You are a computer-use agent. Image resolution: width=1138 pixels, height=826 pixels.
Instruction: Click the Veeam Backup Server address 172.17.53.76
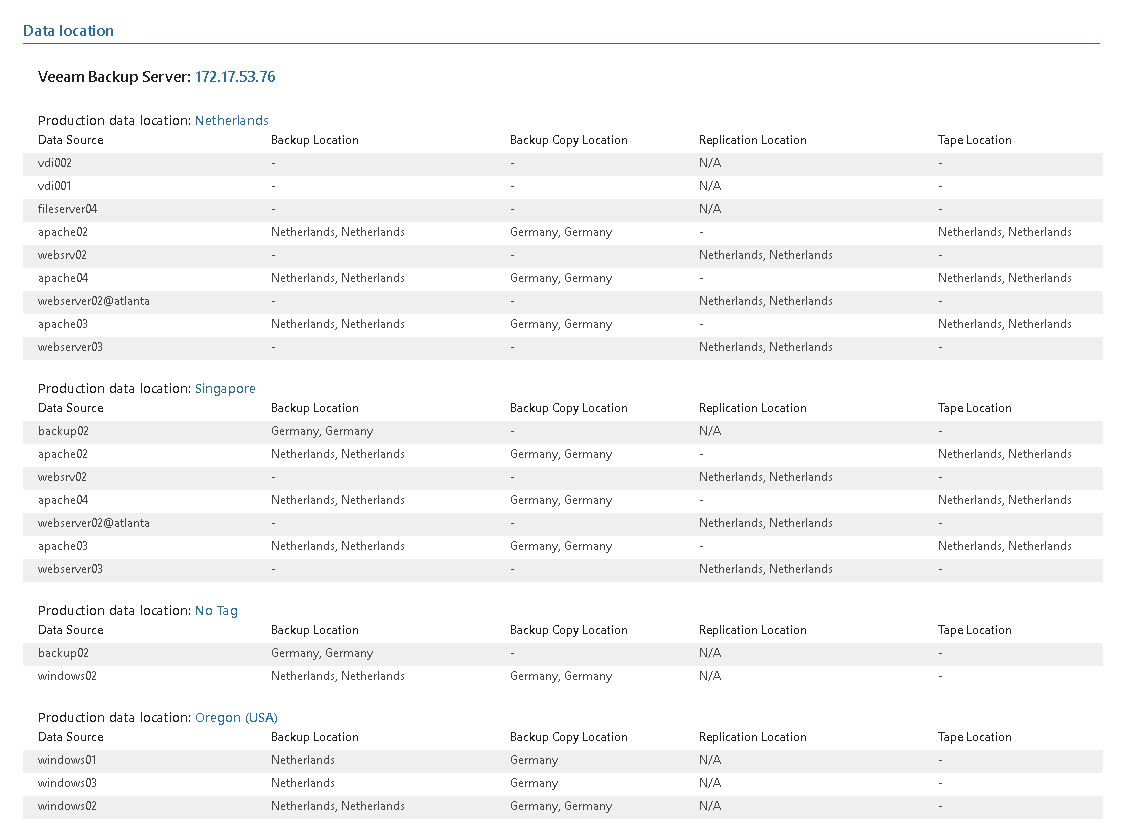[235, 77]
